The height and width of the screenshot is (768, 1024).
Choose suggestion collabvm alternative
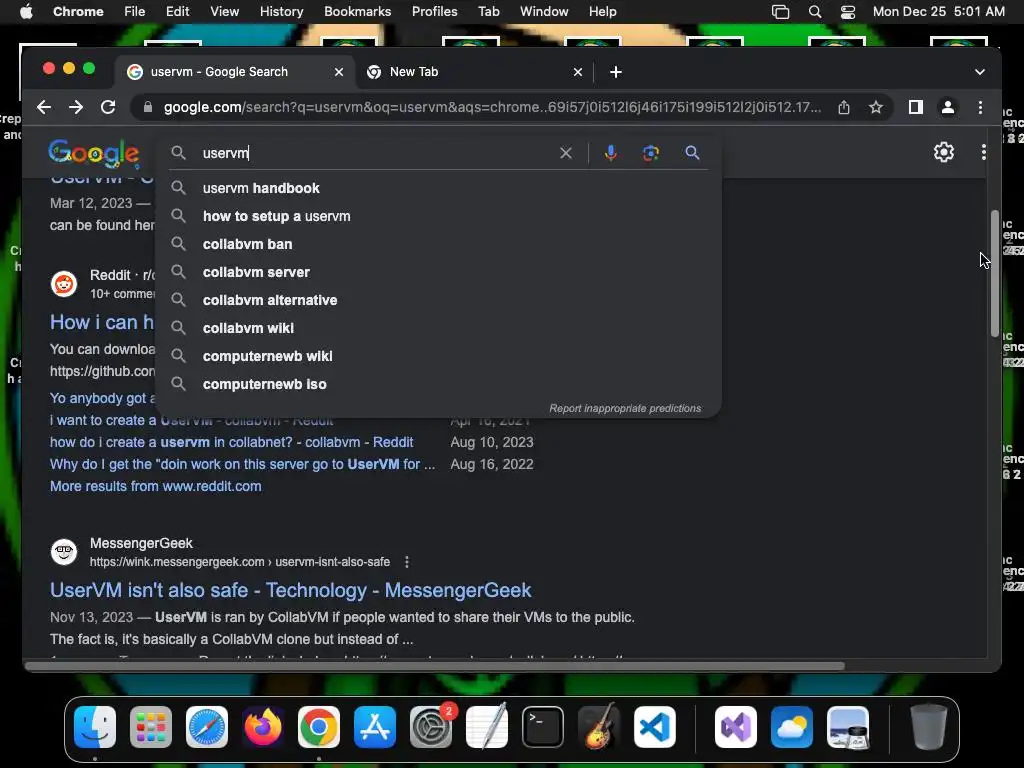tap(438, 300)
